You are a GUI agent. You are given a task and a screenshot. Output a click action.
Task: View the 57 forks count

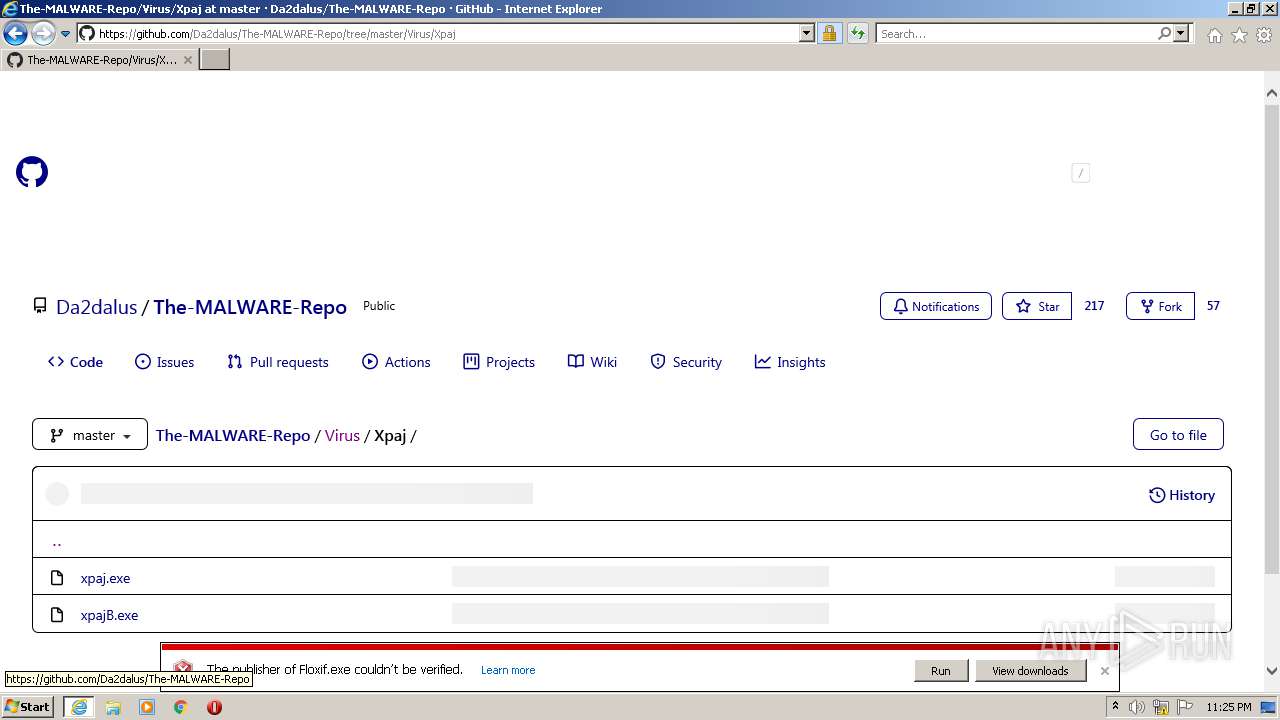[1213, 306]
